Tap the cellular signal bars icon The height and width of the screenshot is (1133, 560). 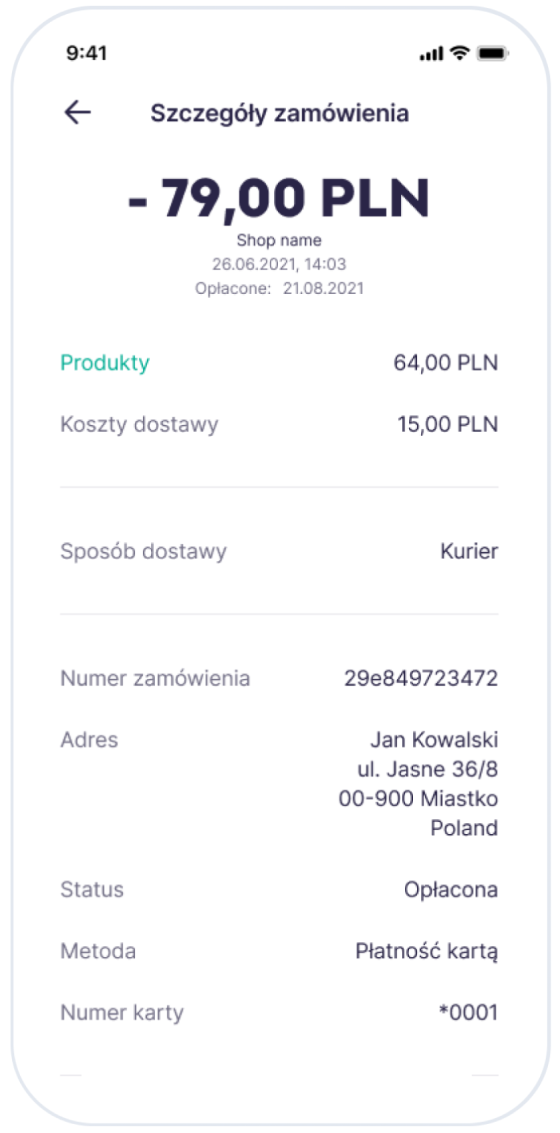pos(431,54)
